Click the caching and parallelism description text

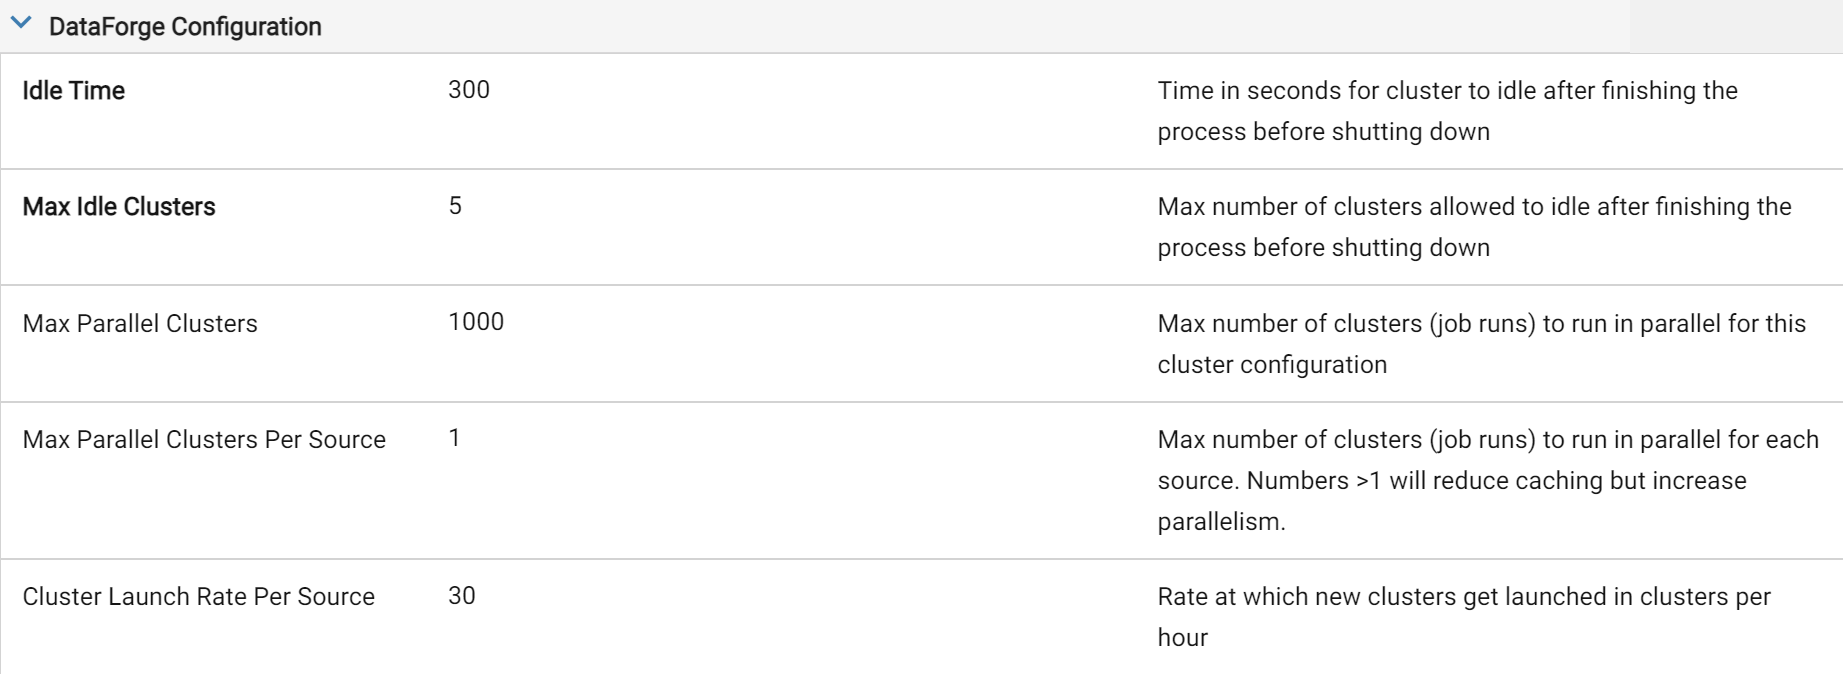click(1488, 480)
